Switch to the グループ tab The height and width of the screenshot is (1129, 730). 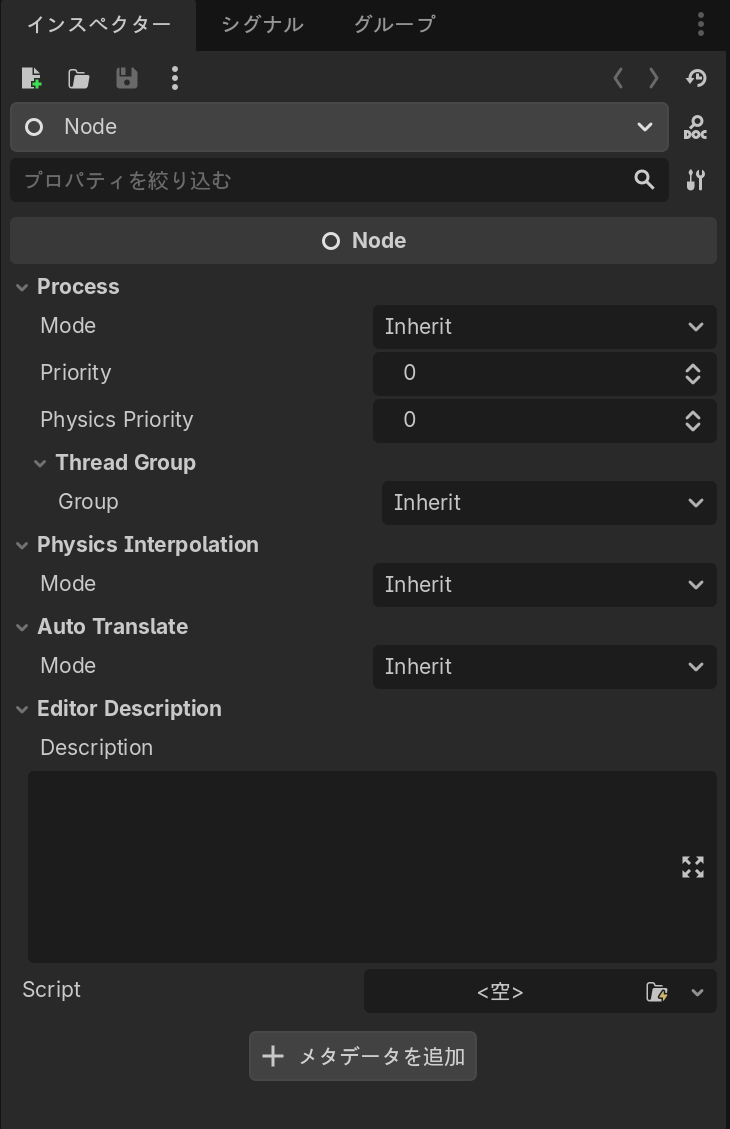[x=395, y=24]
